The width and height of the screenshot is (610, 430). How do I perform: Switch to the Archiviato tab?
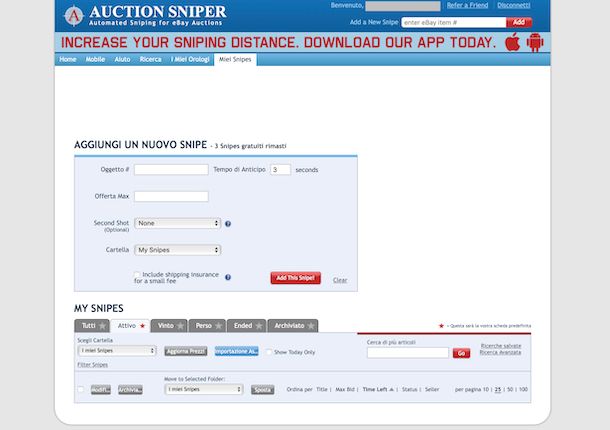pos(293,326)
